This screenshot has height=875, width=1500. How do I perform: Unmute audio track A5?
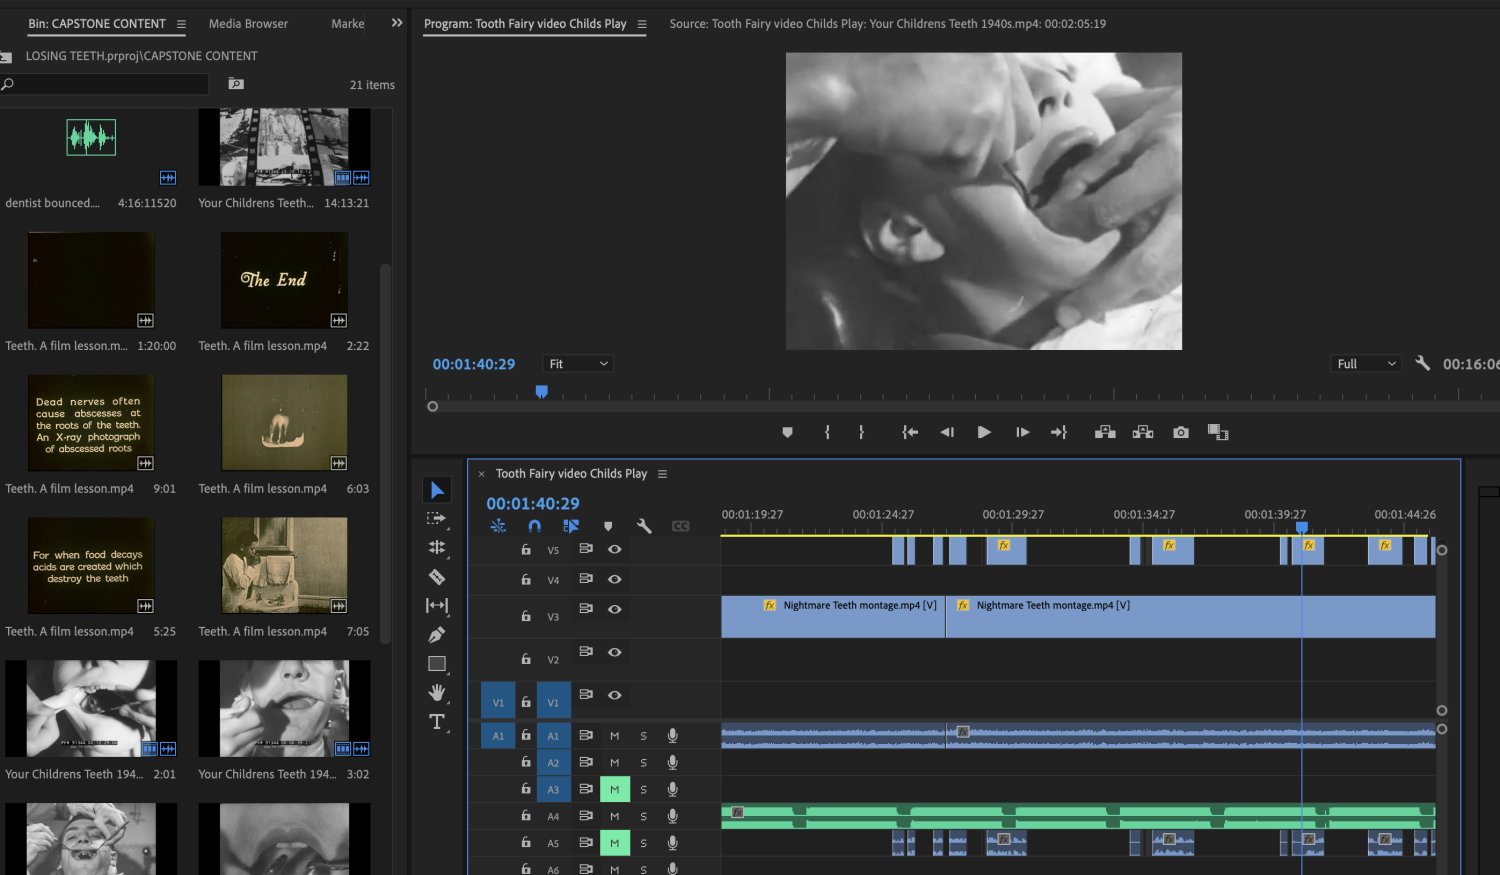click(615, 843)
